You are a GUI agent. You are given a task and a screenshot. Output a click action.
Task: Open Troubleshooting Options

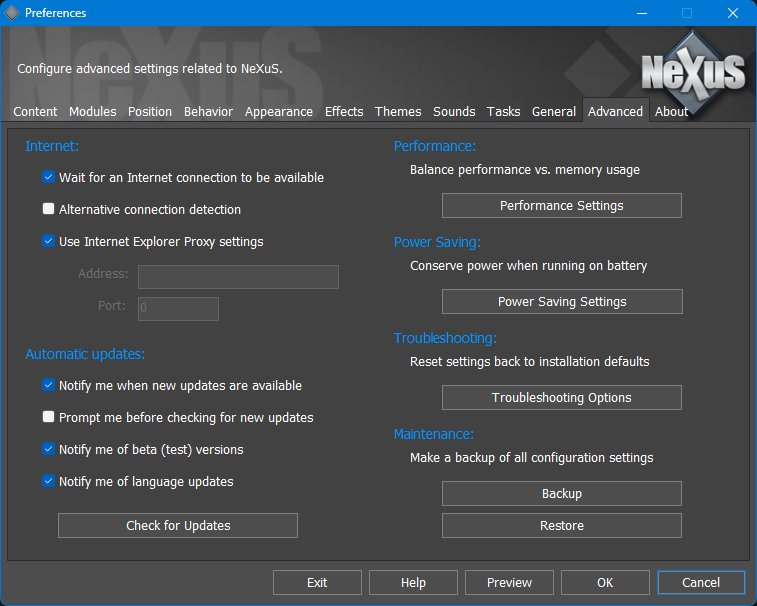pyautogui.click(x=561, y=397)
